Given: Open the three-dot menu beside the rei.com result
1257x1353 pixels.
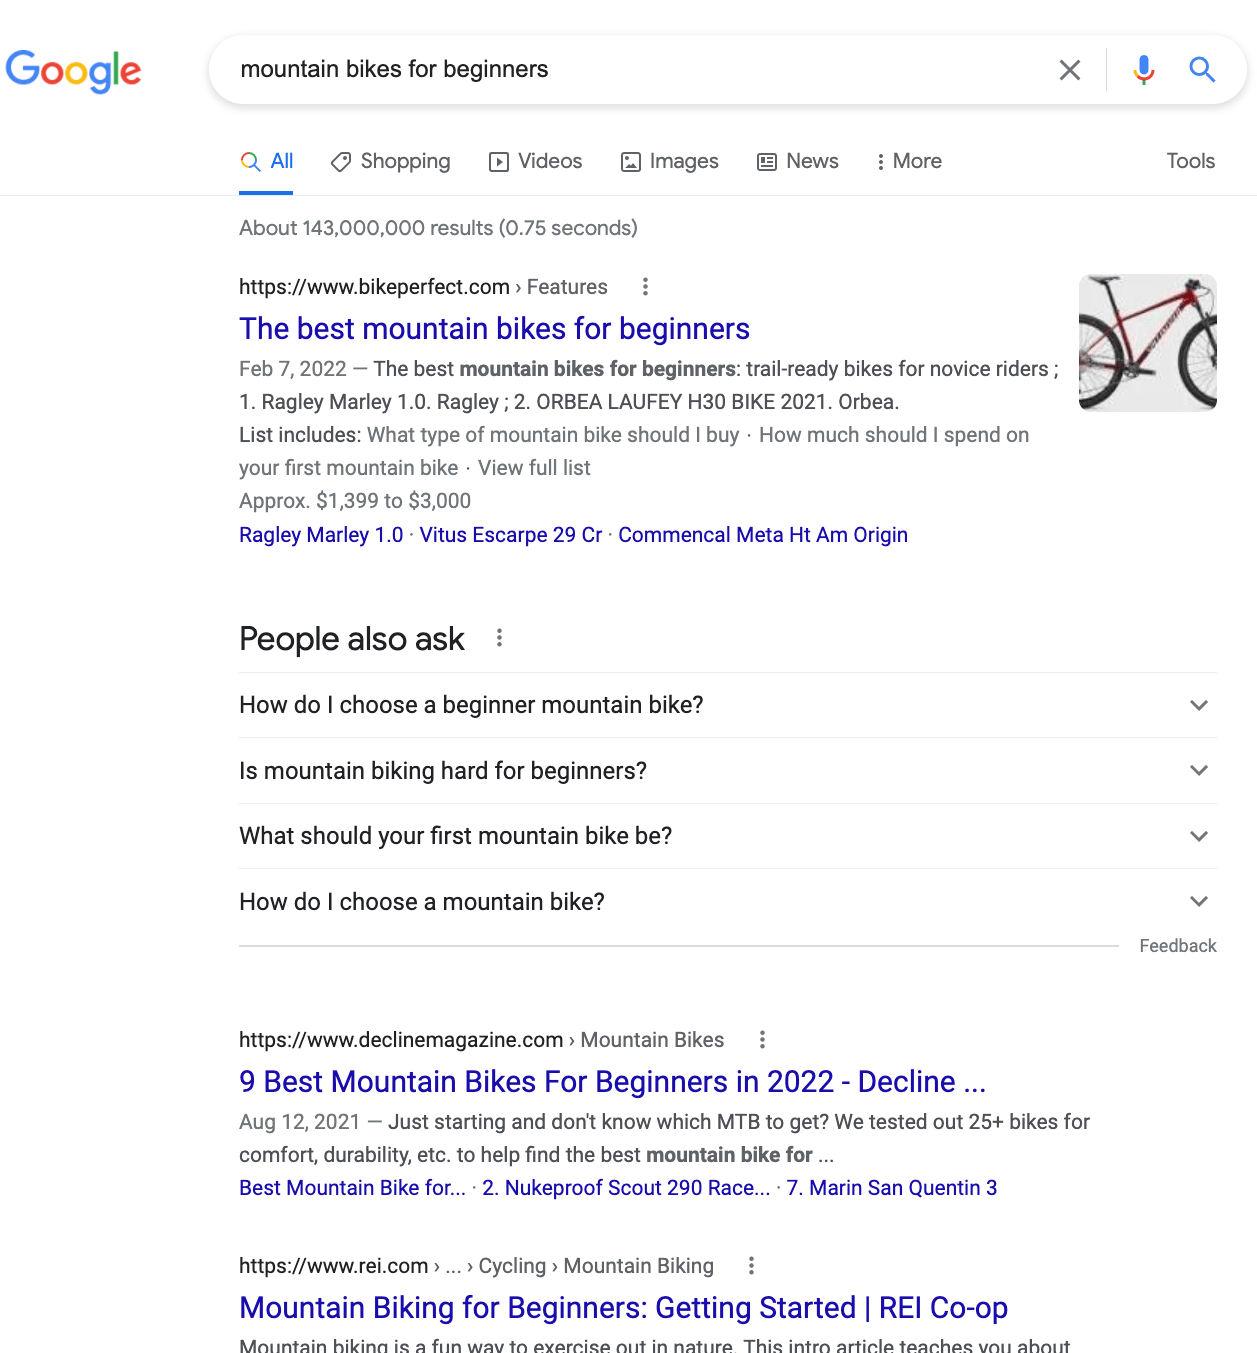Looking at the screenshot, I should coord(751,1266).
